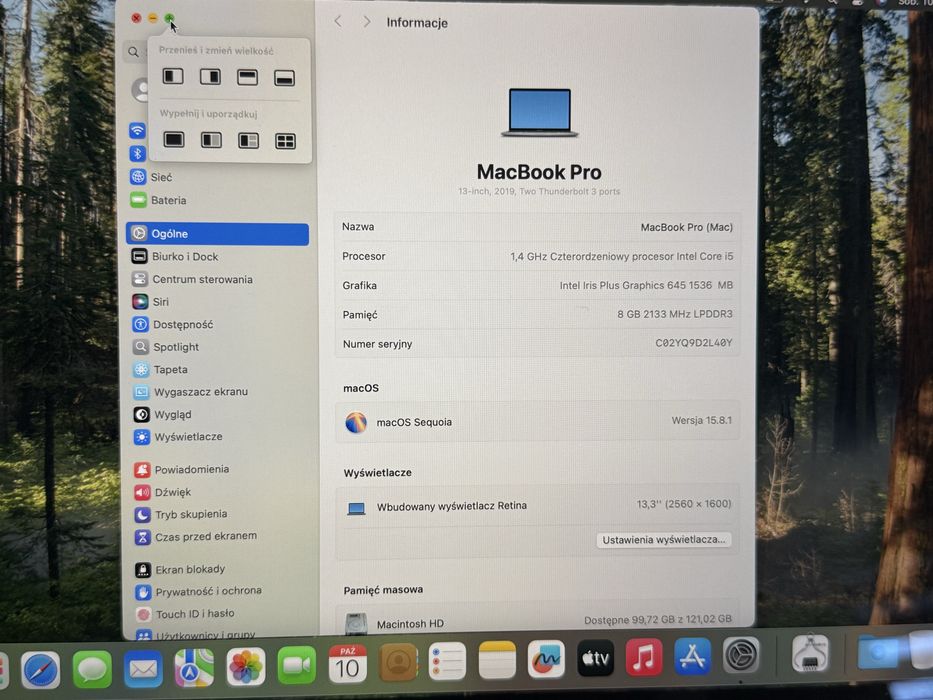Open System Settings from the Dock

pyautogui.click(x=741, y=655)
